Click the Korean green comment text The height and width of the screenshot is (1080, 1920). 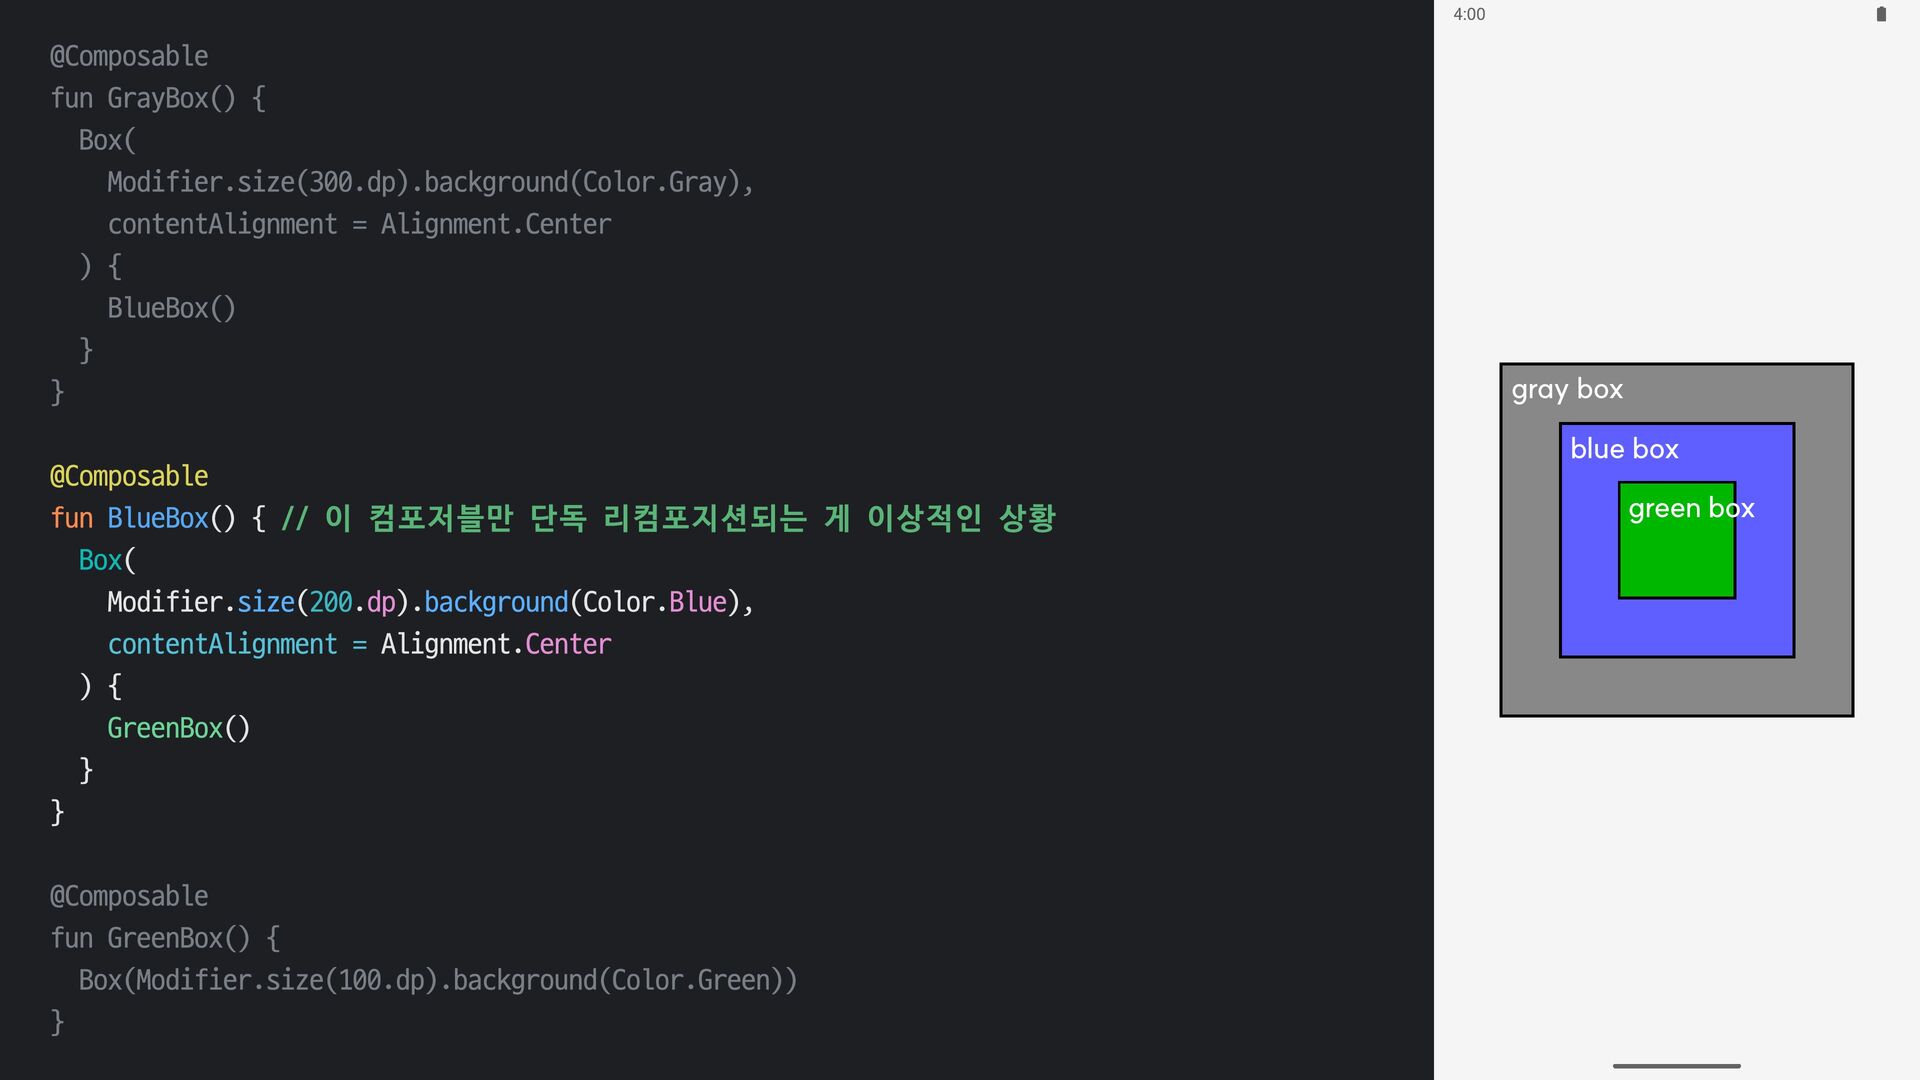[668, 518]
